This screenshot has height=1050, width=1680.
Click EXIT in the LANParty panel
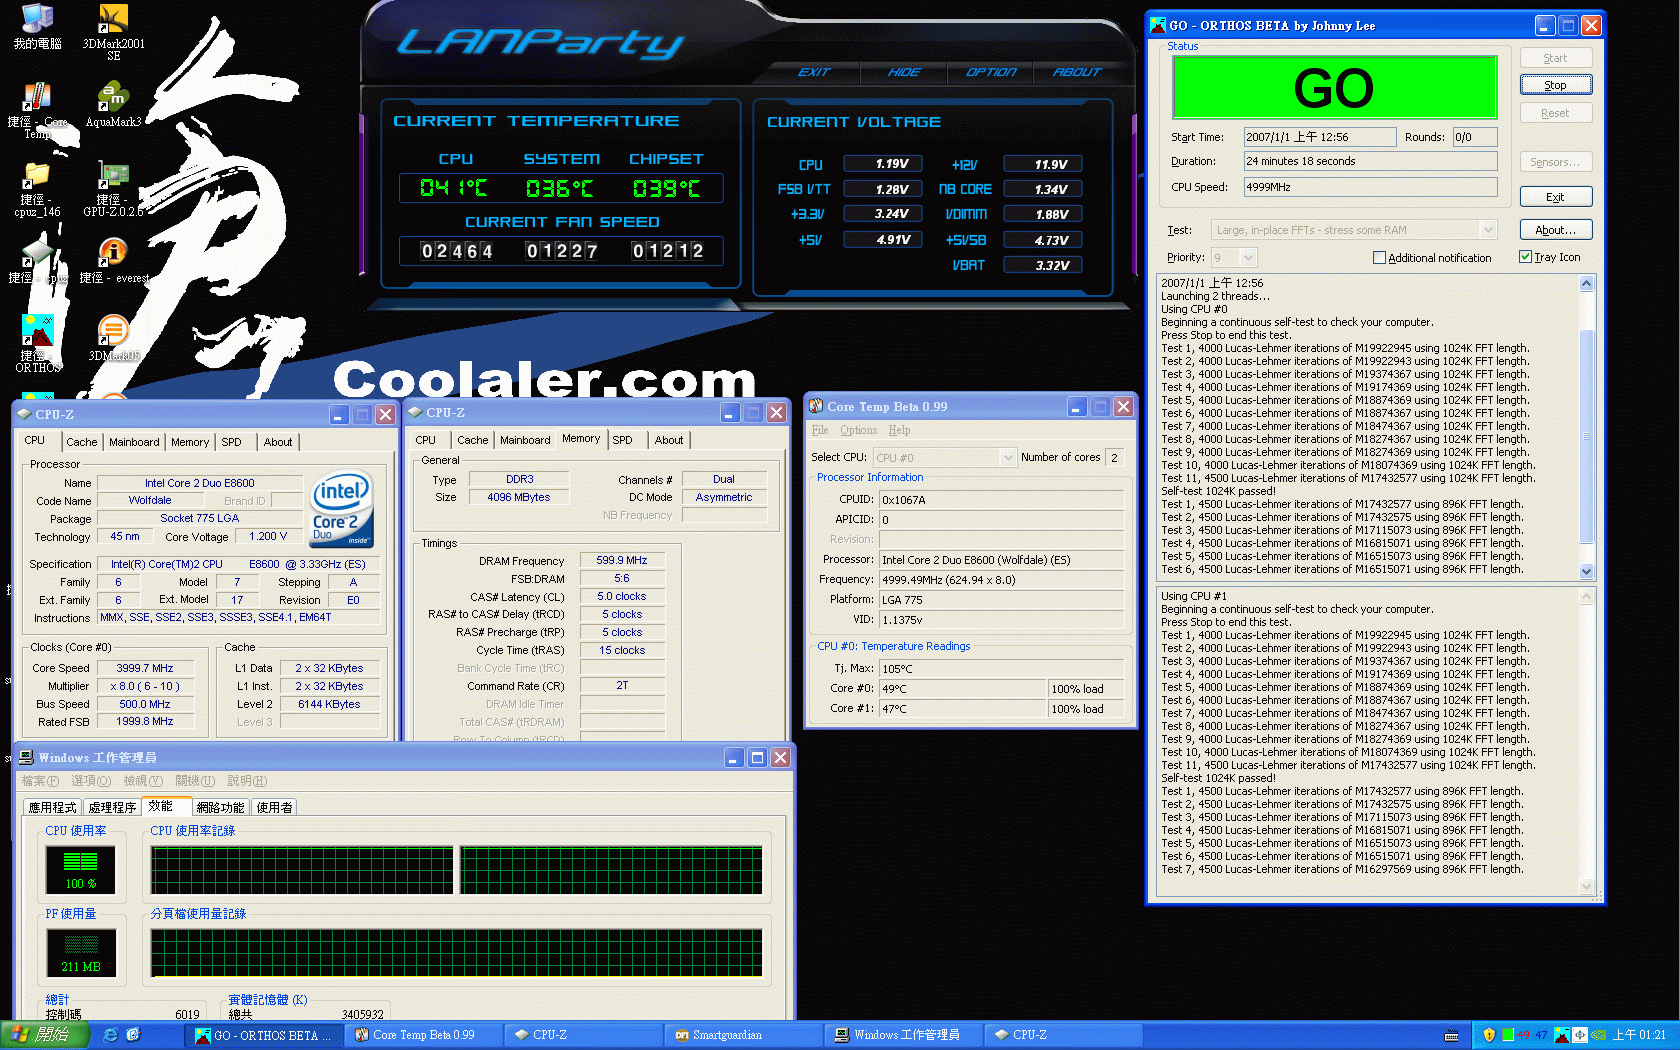814,72
